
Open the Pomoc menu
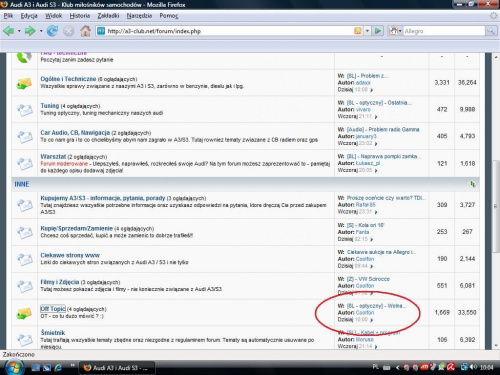pos(169,16)
